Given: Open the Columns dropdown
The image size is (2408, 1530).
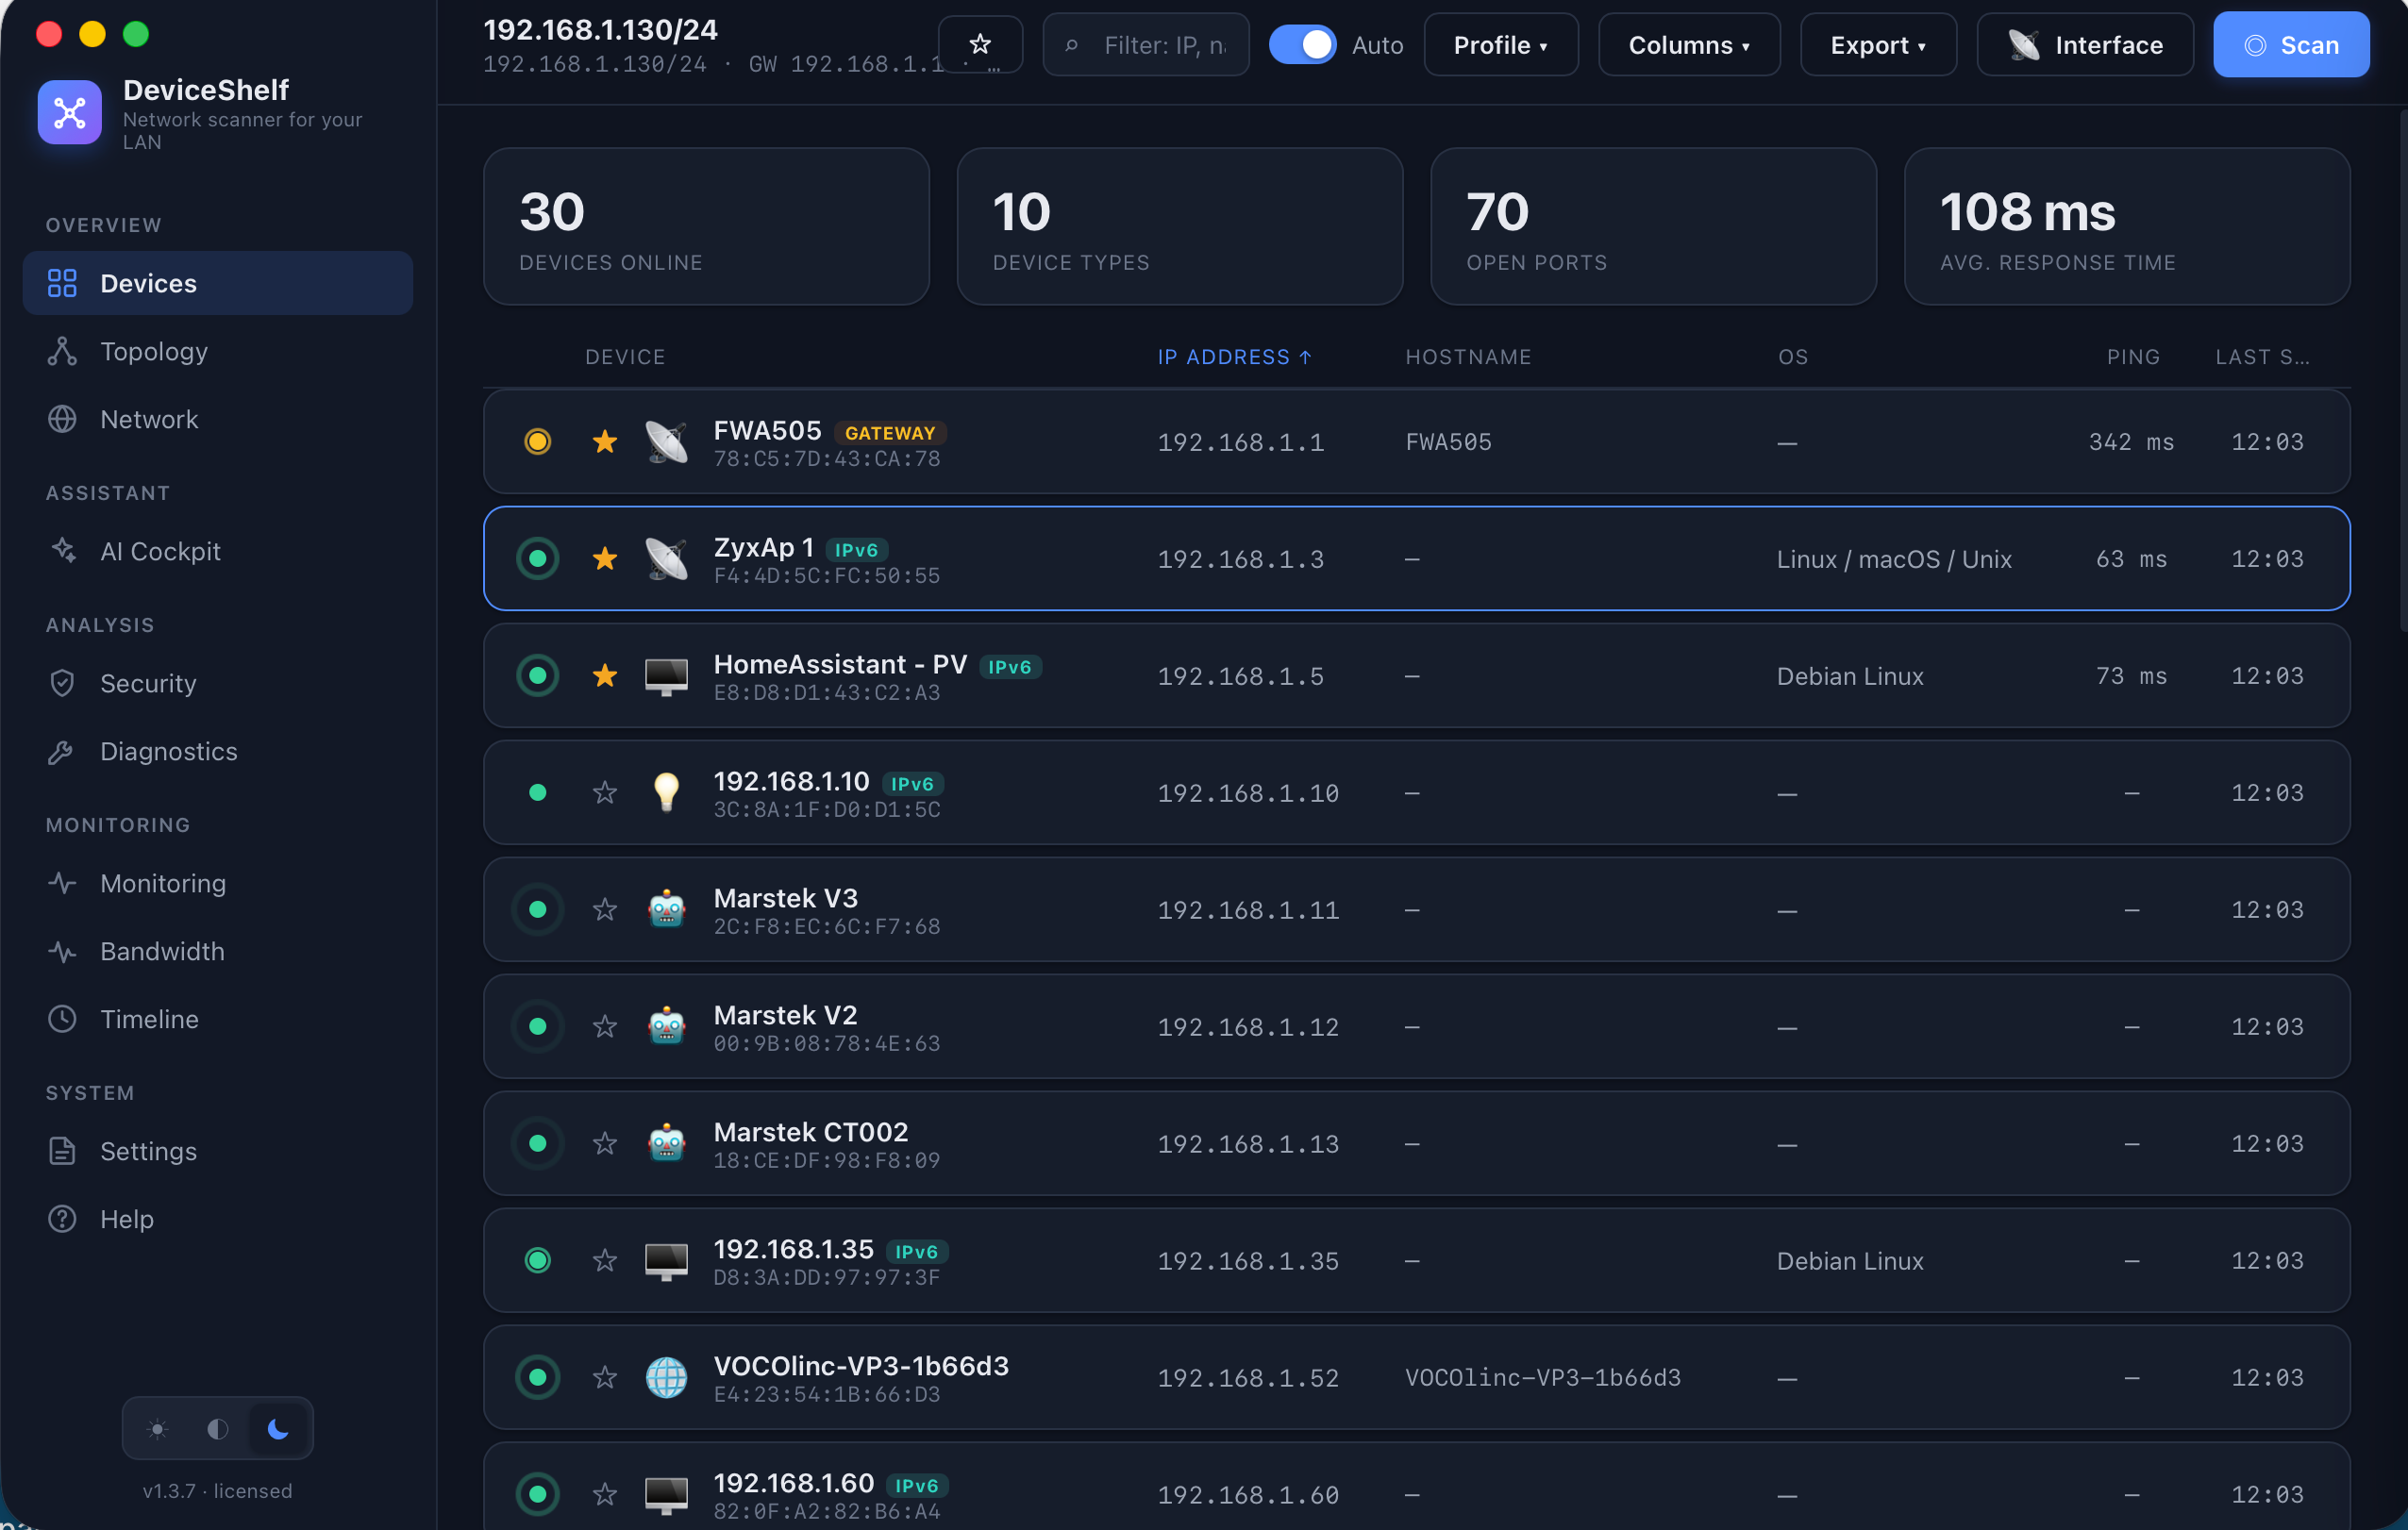Looking at the screenshot, I should point(1688,45).
